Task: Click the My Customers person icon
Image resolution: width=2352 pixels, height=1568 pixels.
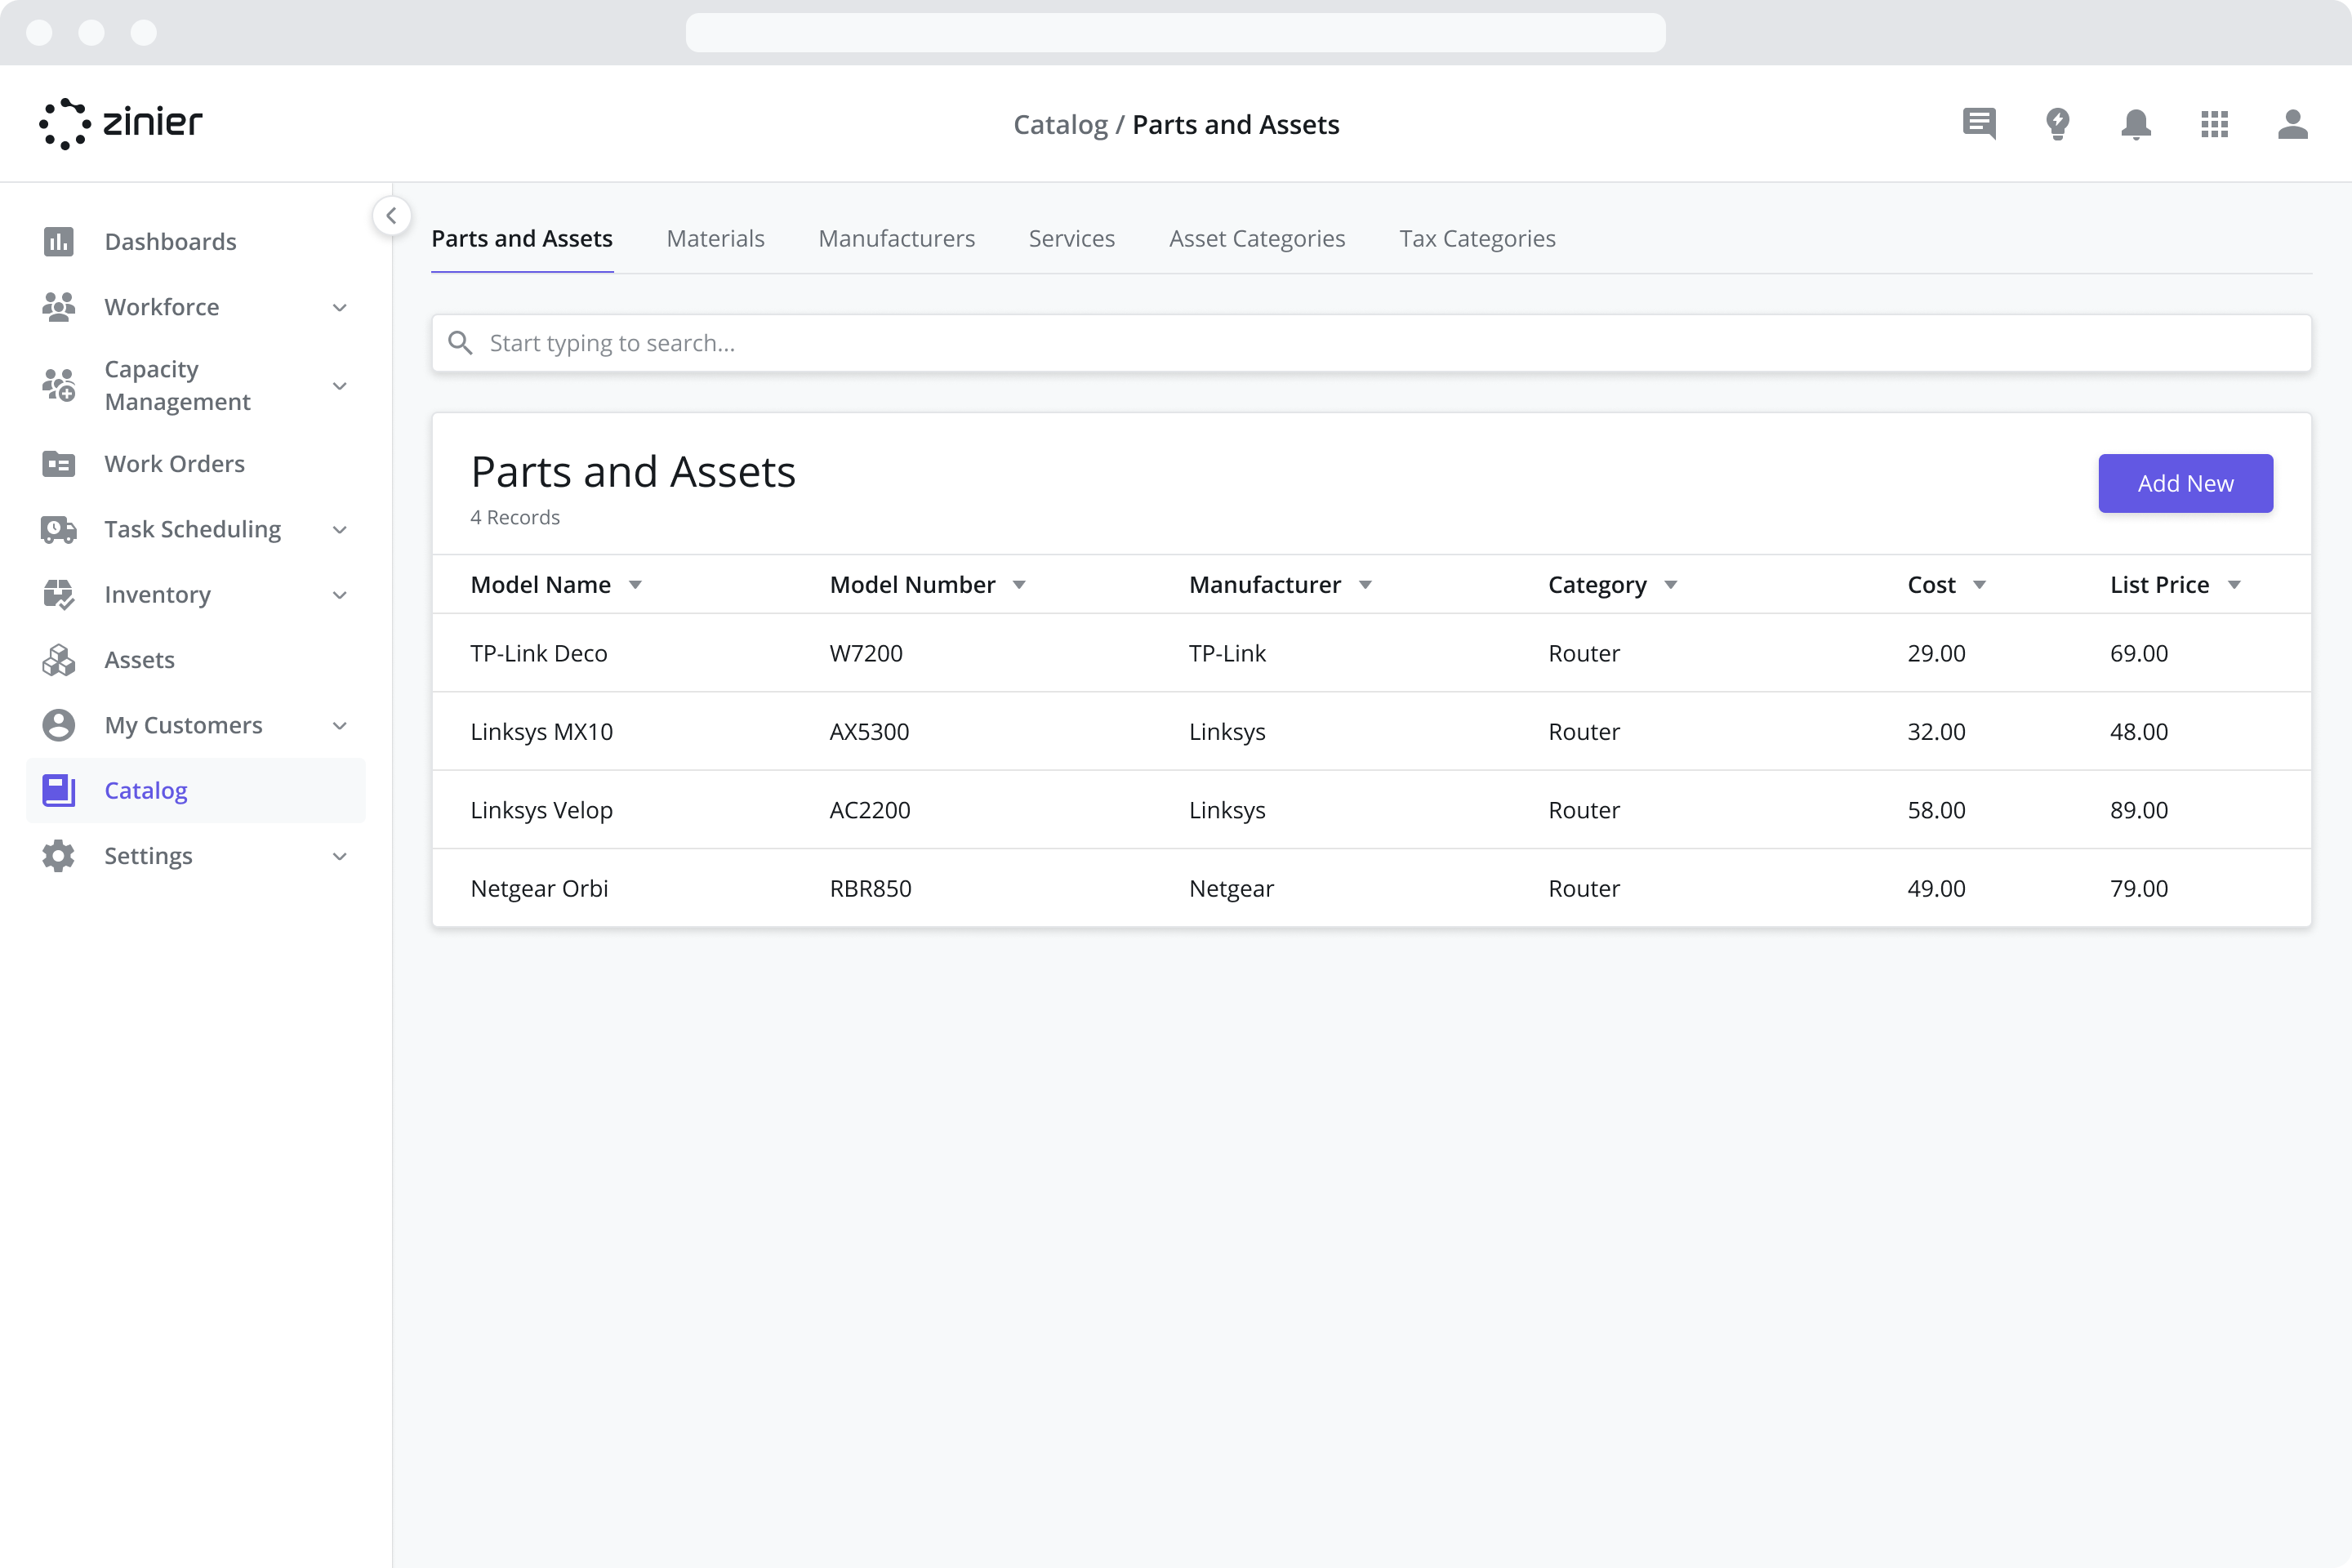Action: click(59, 725)
